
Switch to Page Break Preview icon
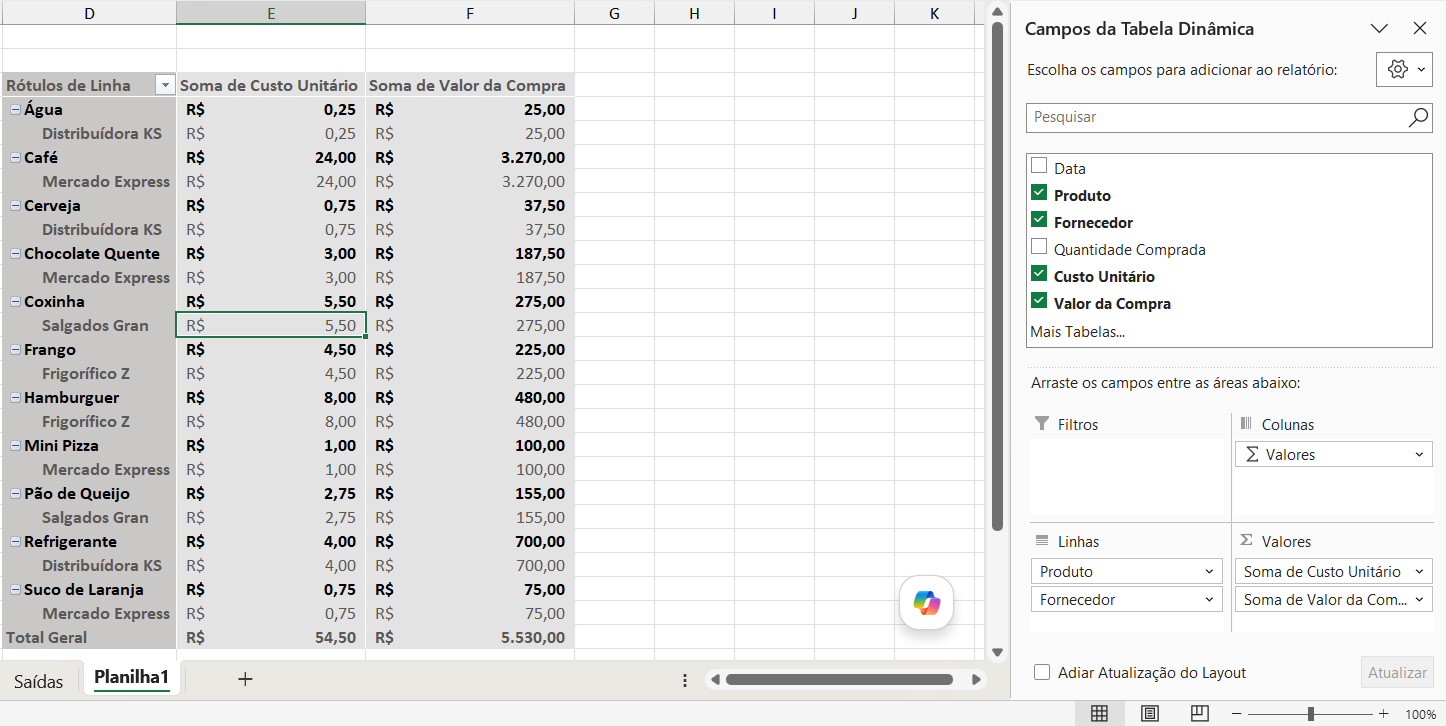coord(1200,714)
